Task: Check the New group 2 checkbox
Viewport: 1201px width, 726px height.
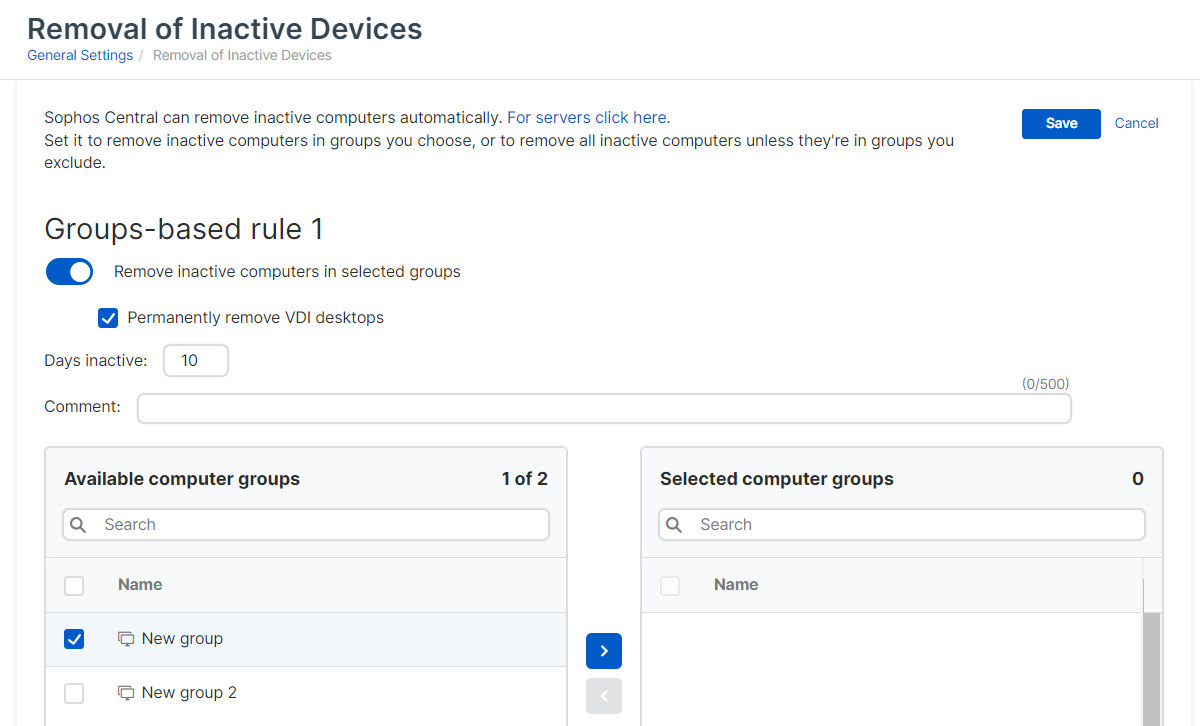Action: pos(74,693)
